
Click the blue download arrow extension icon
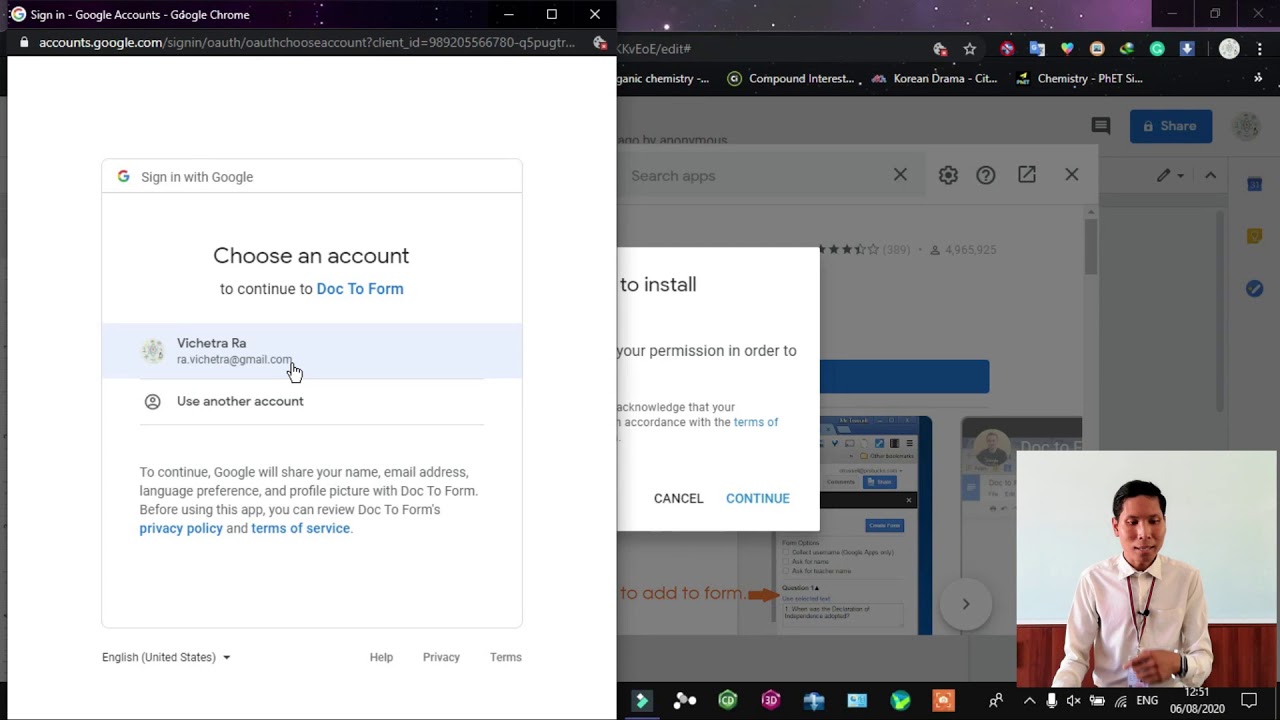1187,49
